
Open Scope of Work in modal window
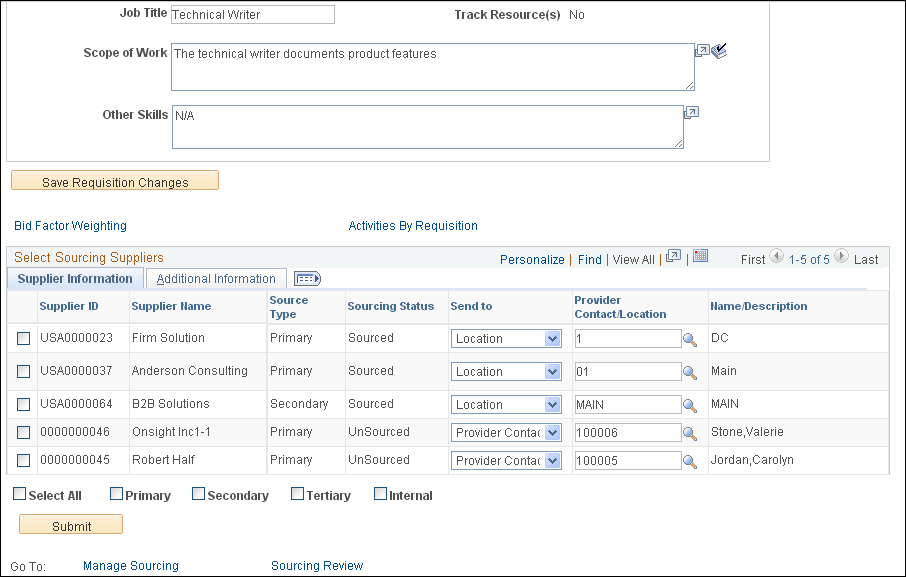(703, 49)
